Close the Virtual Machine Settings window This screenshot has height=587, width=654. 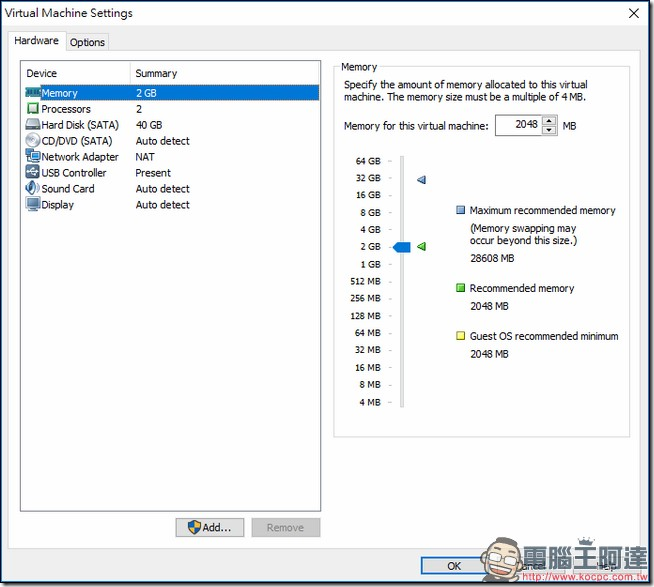[634, 13]
